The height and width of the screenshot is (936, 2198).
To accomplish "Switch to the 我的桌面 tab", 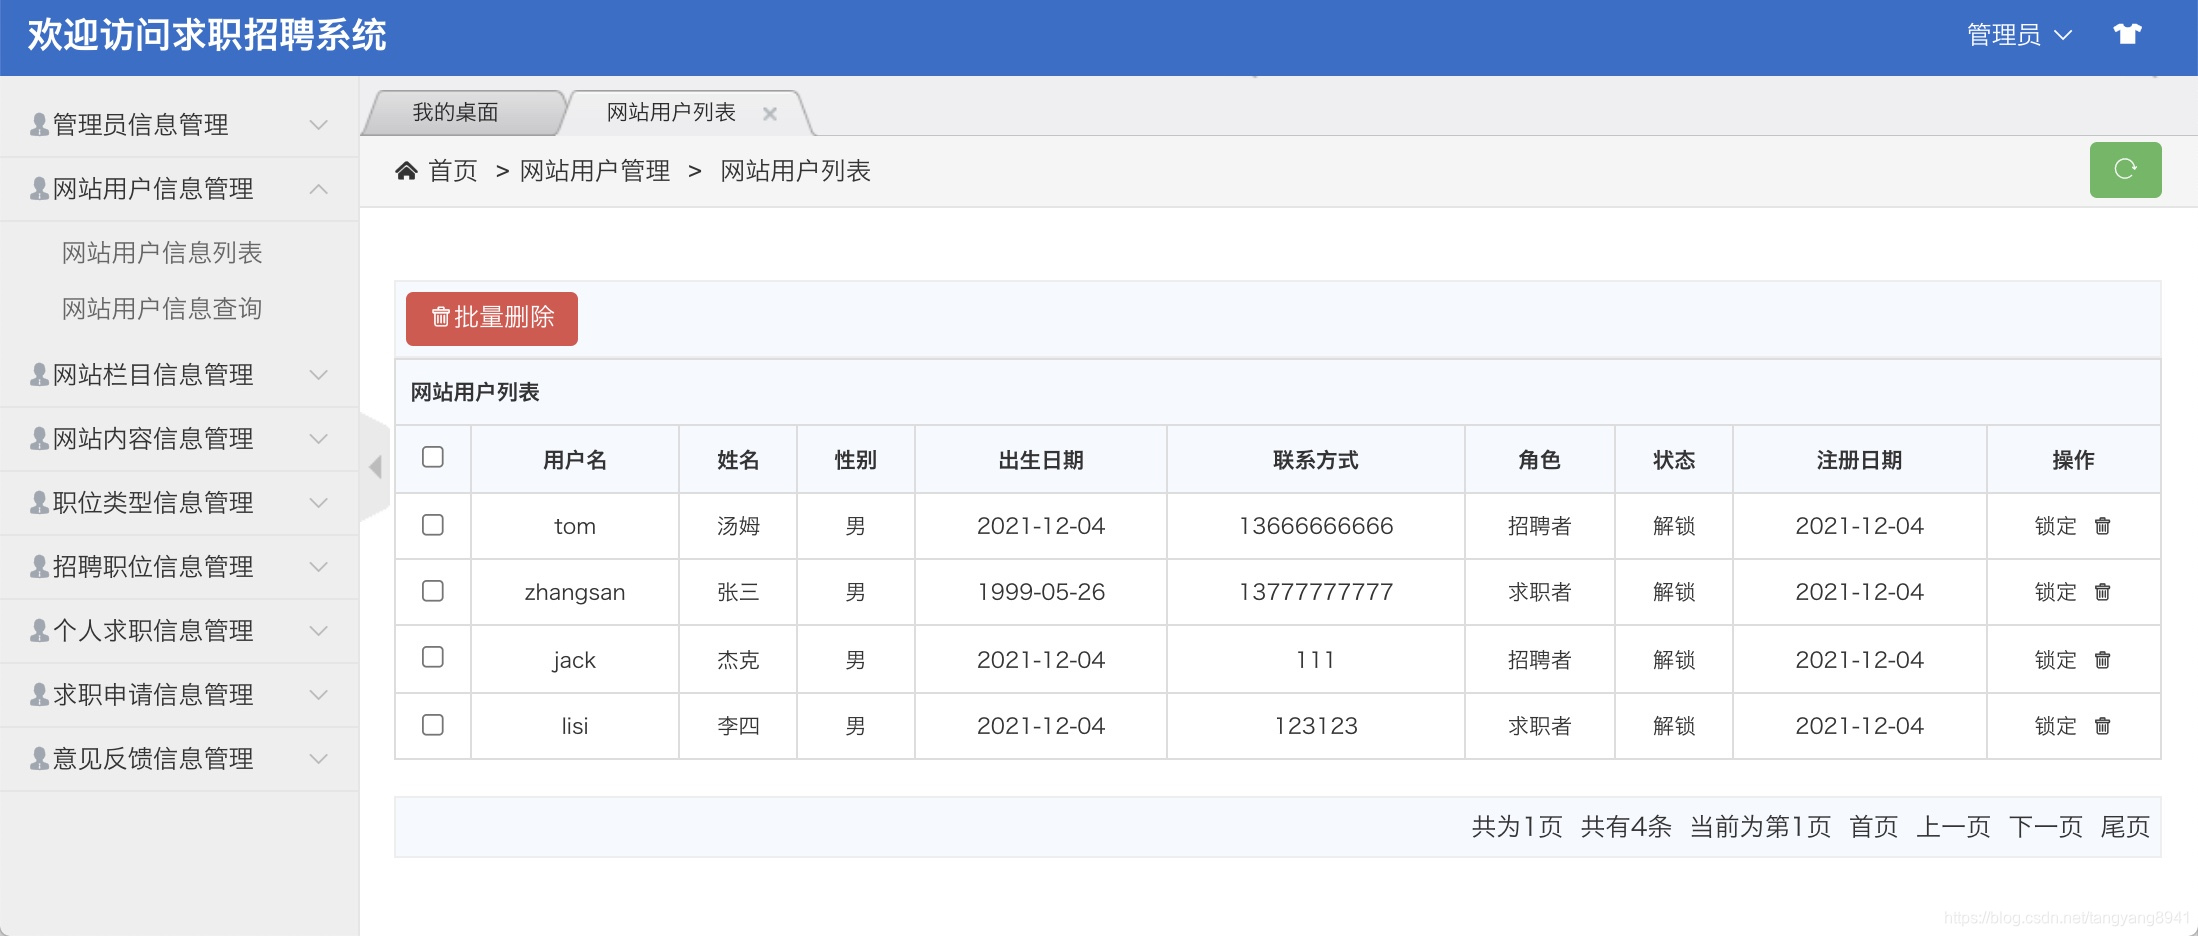I will point(457,112).
